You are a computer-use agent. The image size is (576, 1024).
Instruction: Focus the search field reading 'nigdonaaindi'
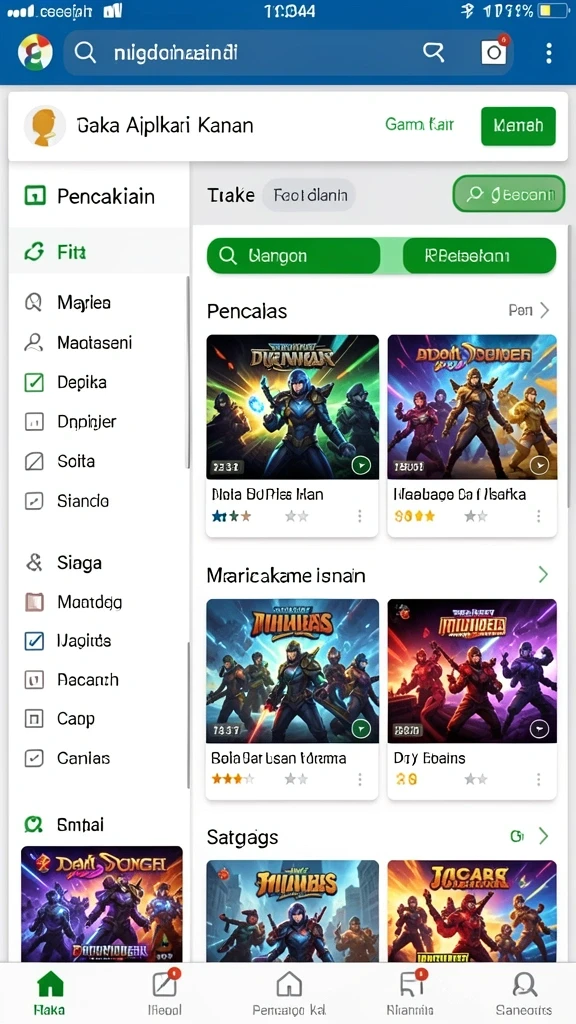[x=288, y=52]
